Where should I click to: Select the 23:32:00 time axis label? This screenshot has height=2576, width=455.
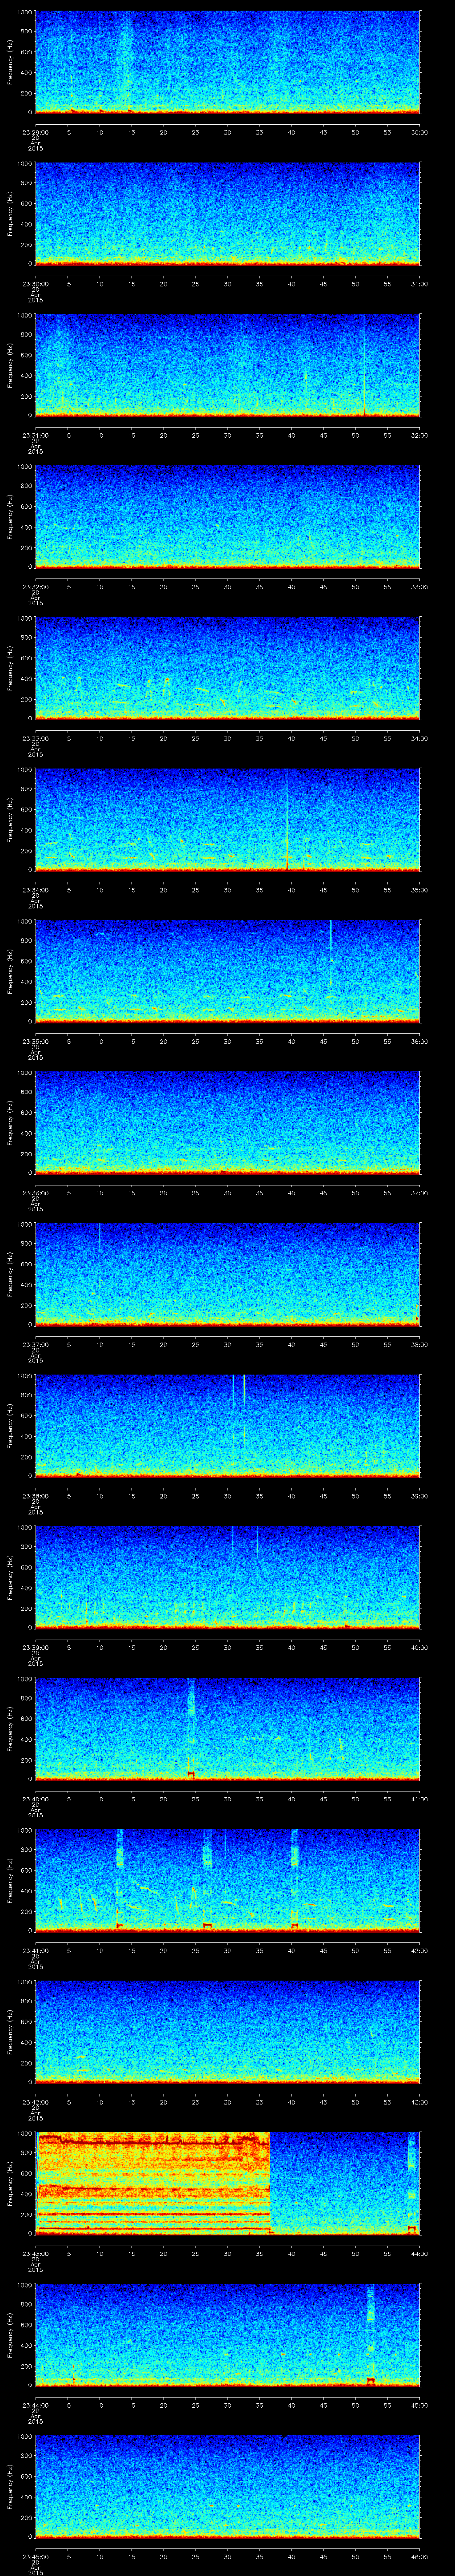[35, 587]
